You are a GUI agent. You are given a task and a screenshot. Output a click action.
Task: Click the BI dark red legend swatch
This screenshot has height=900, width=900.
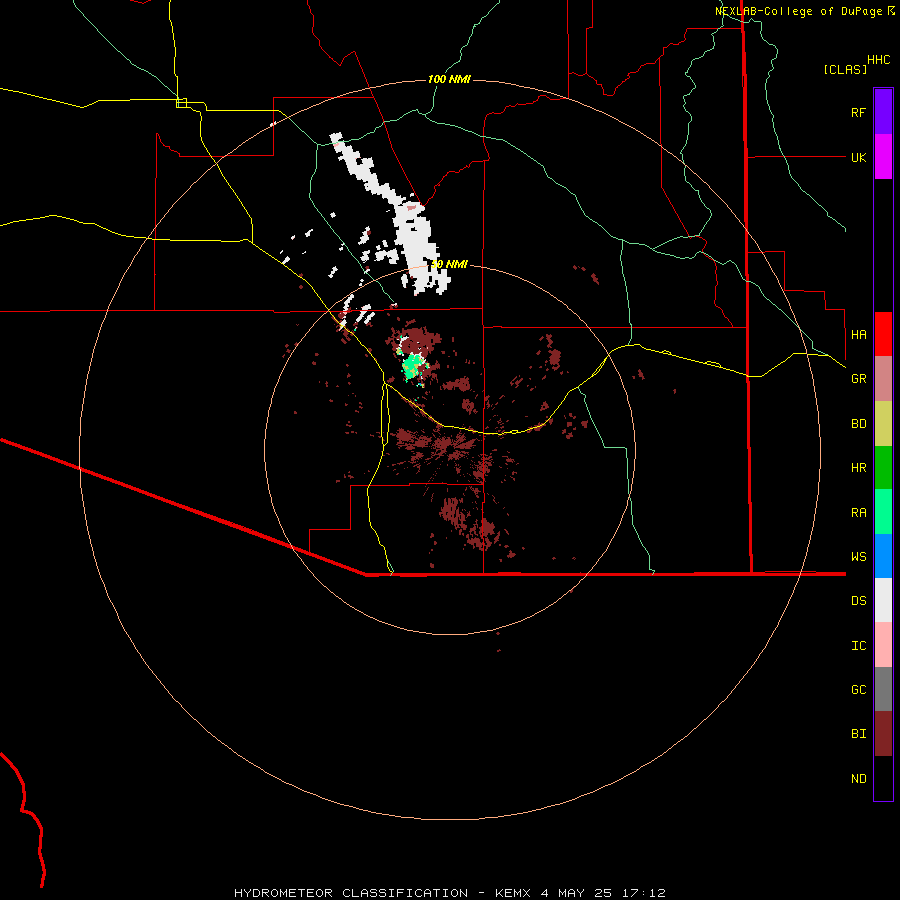coord(883,734)
